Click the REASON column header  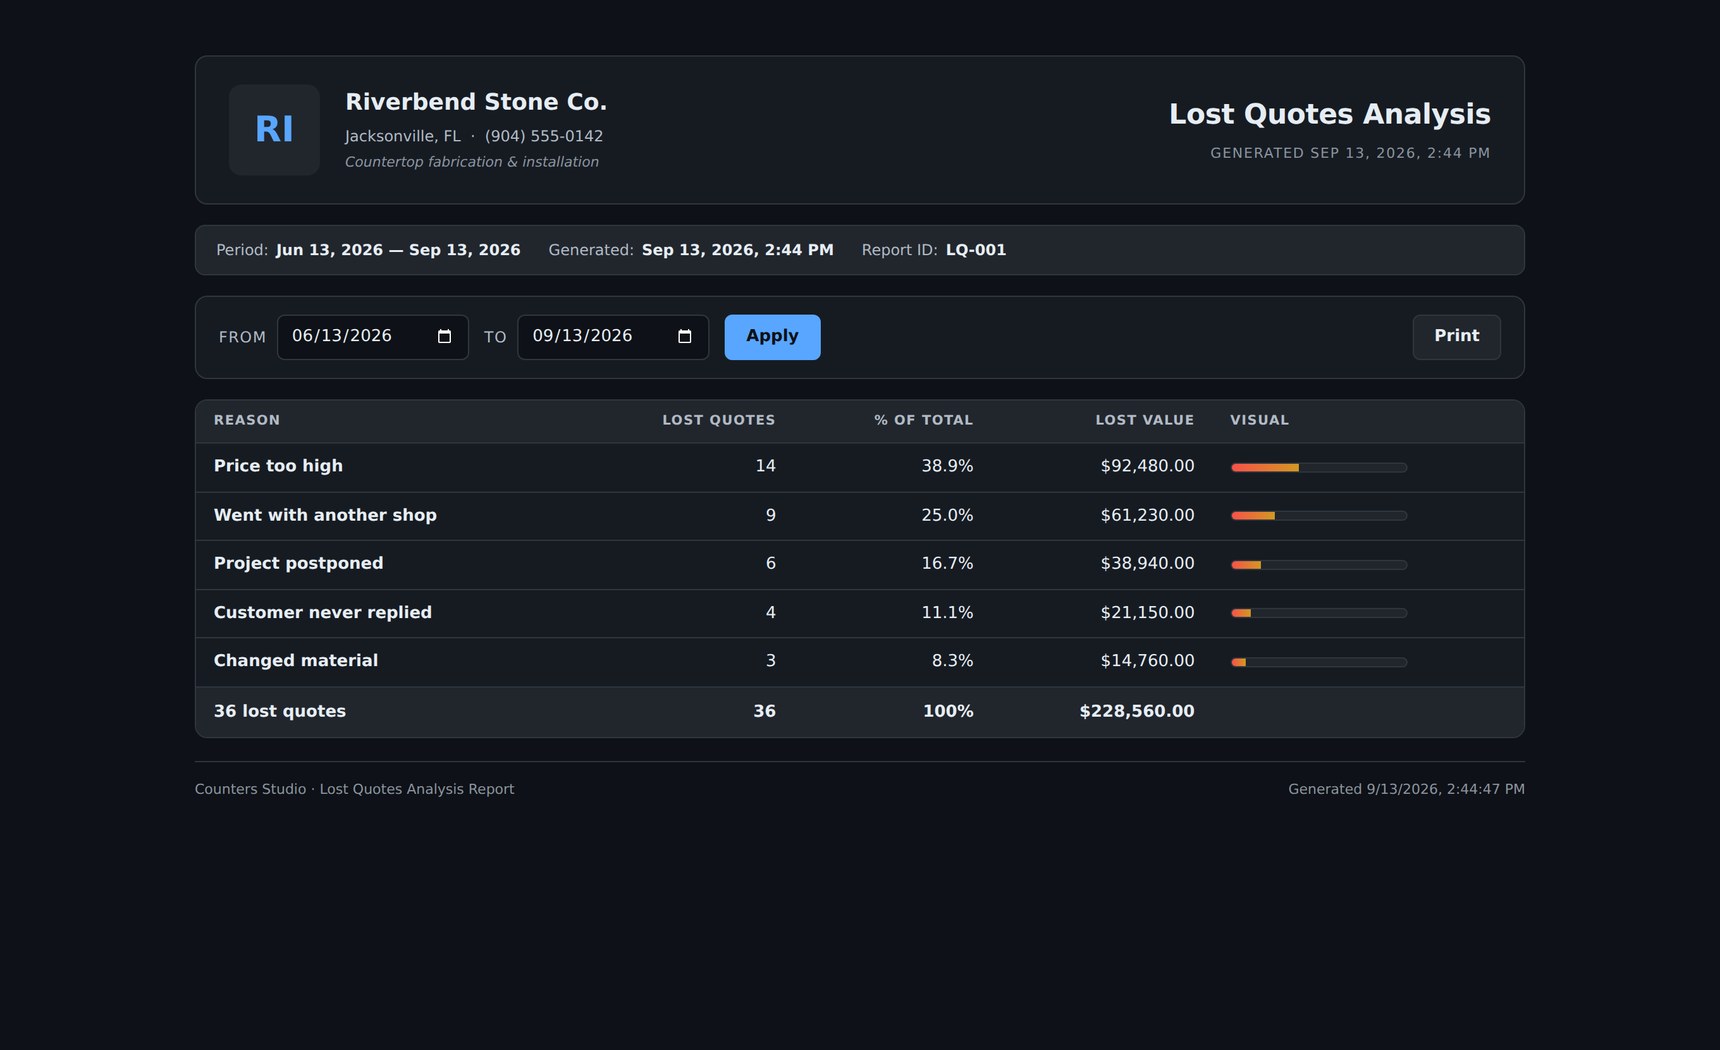click(x=247, y=420)
